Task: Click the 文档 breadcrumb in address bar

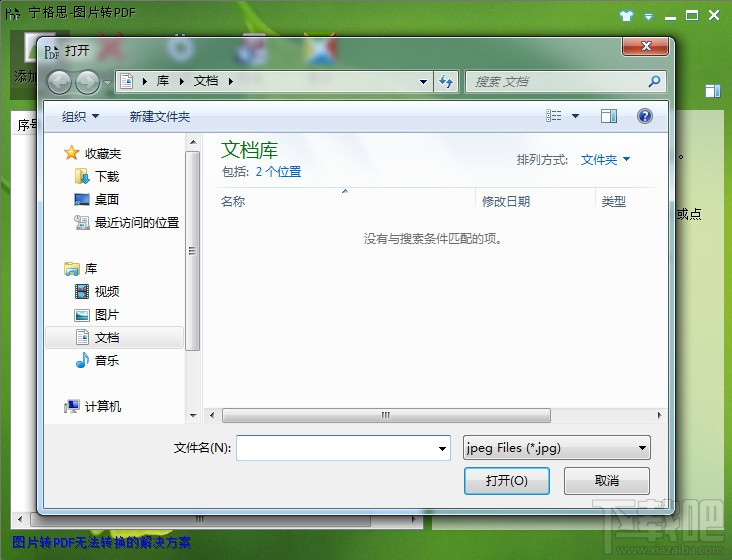Action: pyautogui.click(x=206, y=81)
